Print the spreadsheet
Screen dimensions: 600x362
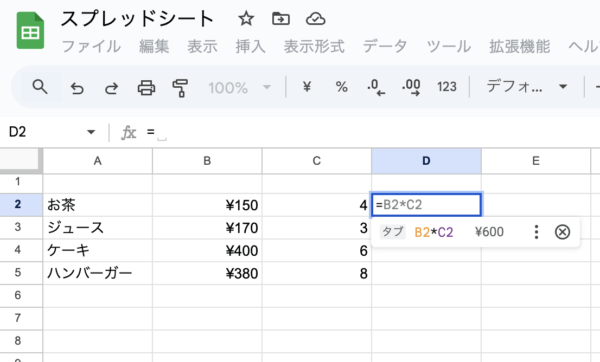coord(146,88)
